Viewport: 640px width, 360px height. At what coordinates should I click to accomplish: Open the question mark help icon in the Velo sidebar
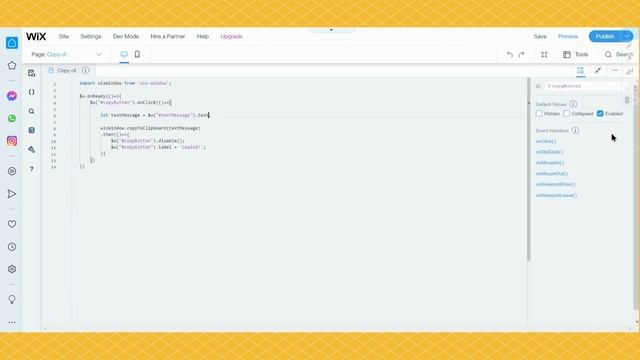32,169
